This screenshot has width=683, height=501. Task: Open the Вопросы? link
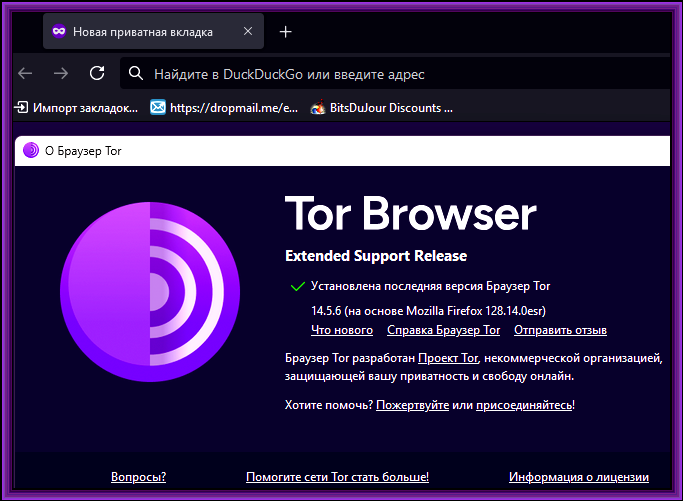pyautogui.click(x=139, y=477)
